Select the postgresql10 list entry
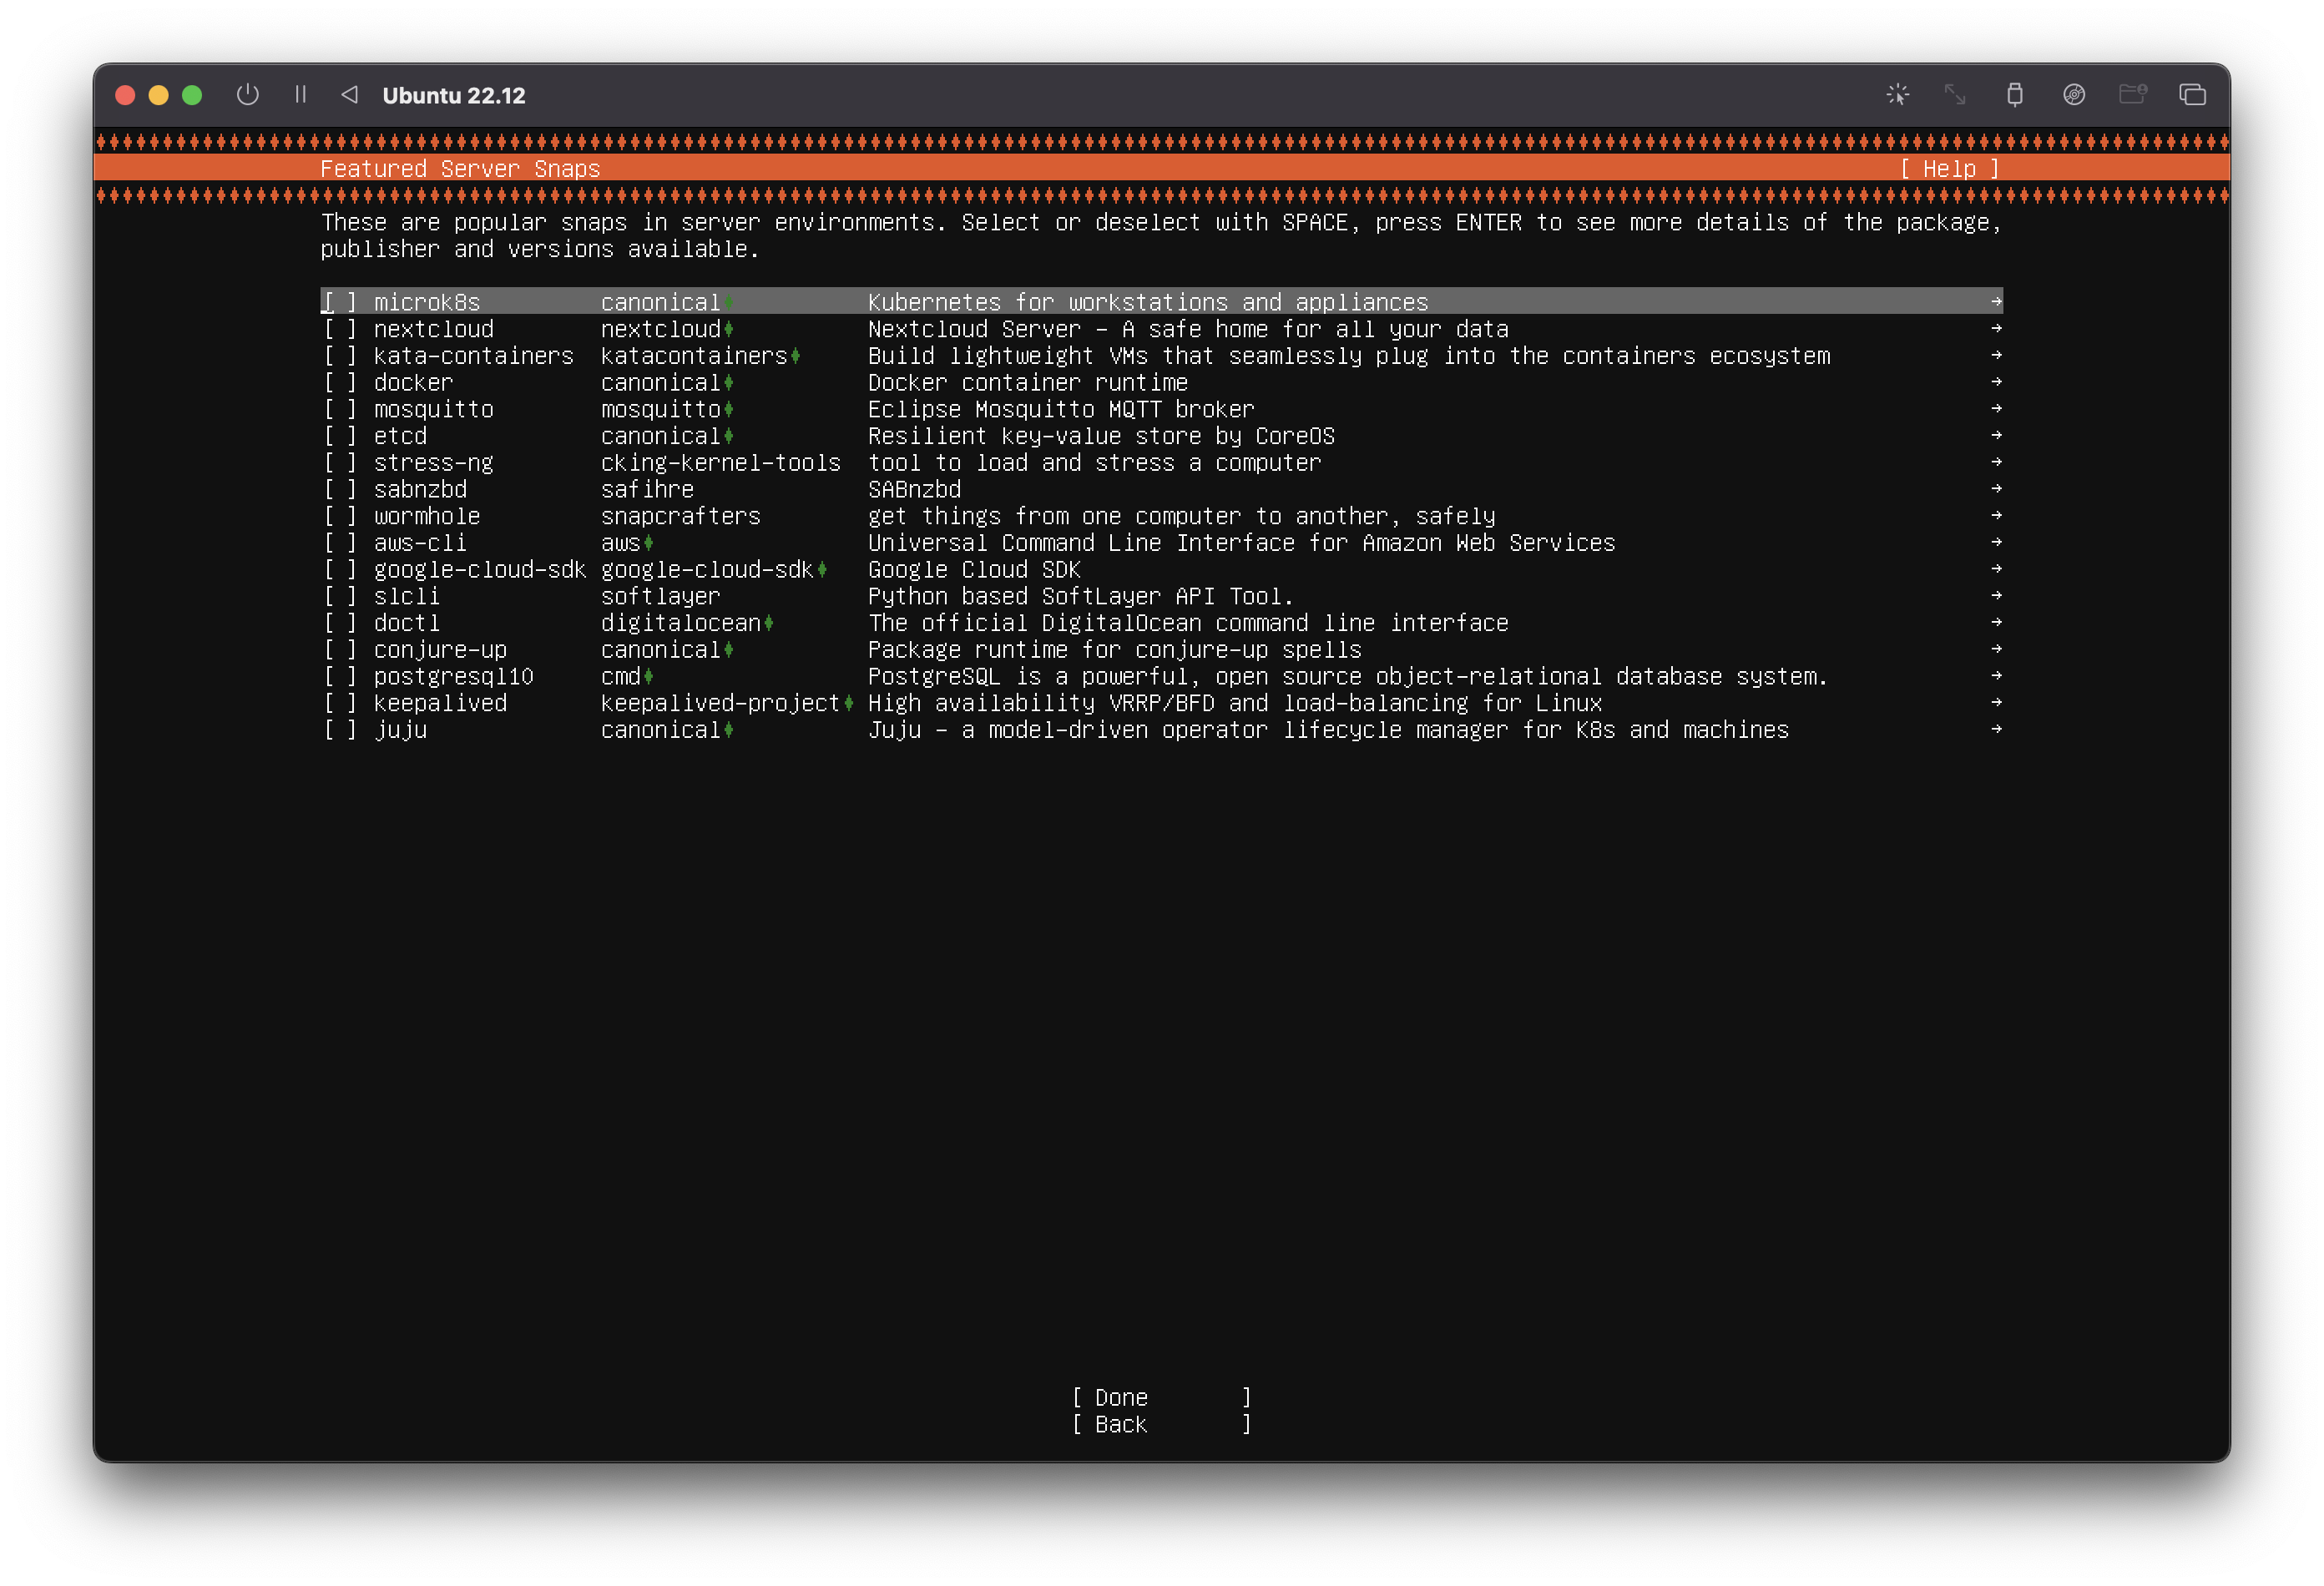 tap(453, 677)
